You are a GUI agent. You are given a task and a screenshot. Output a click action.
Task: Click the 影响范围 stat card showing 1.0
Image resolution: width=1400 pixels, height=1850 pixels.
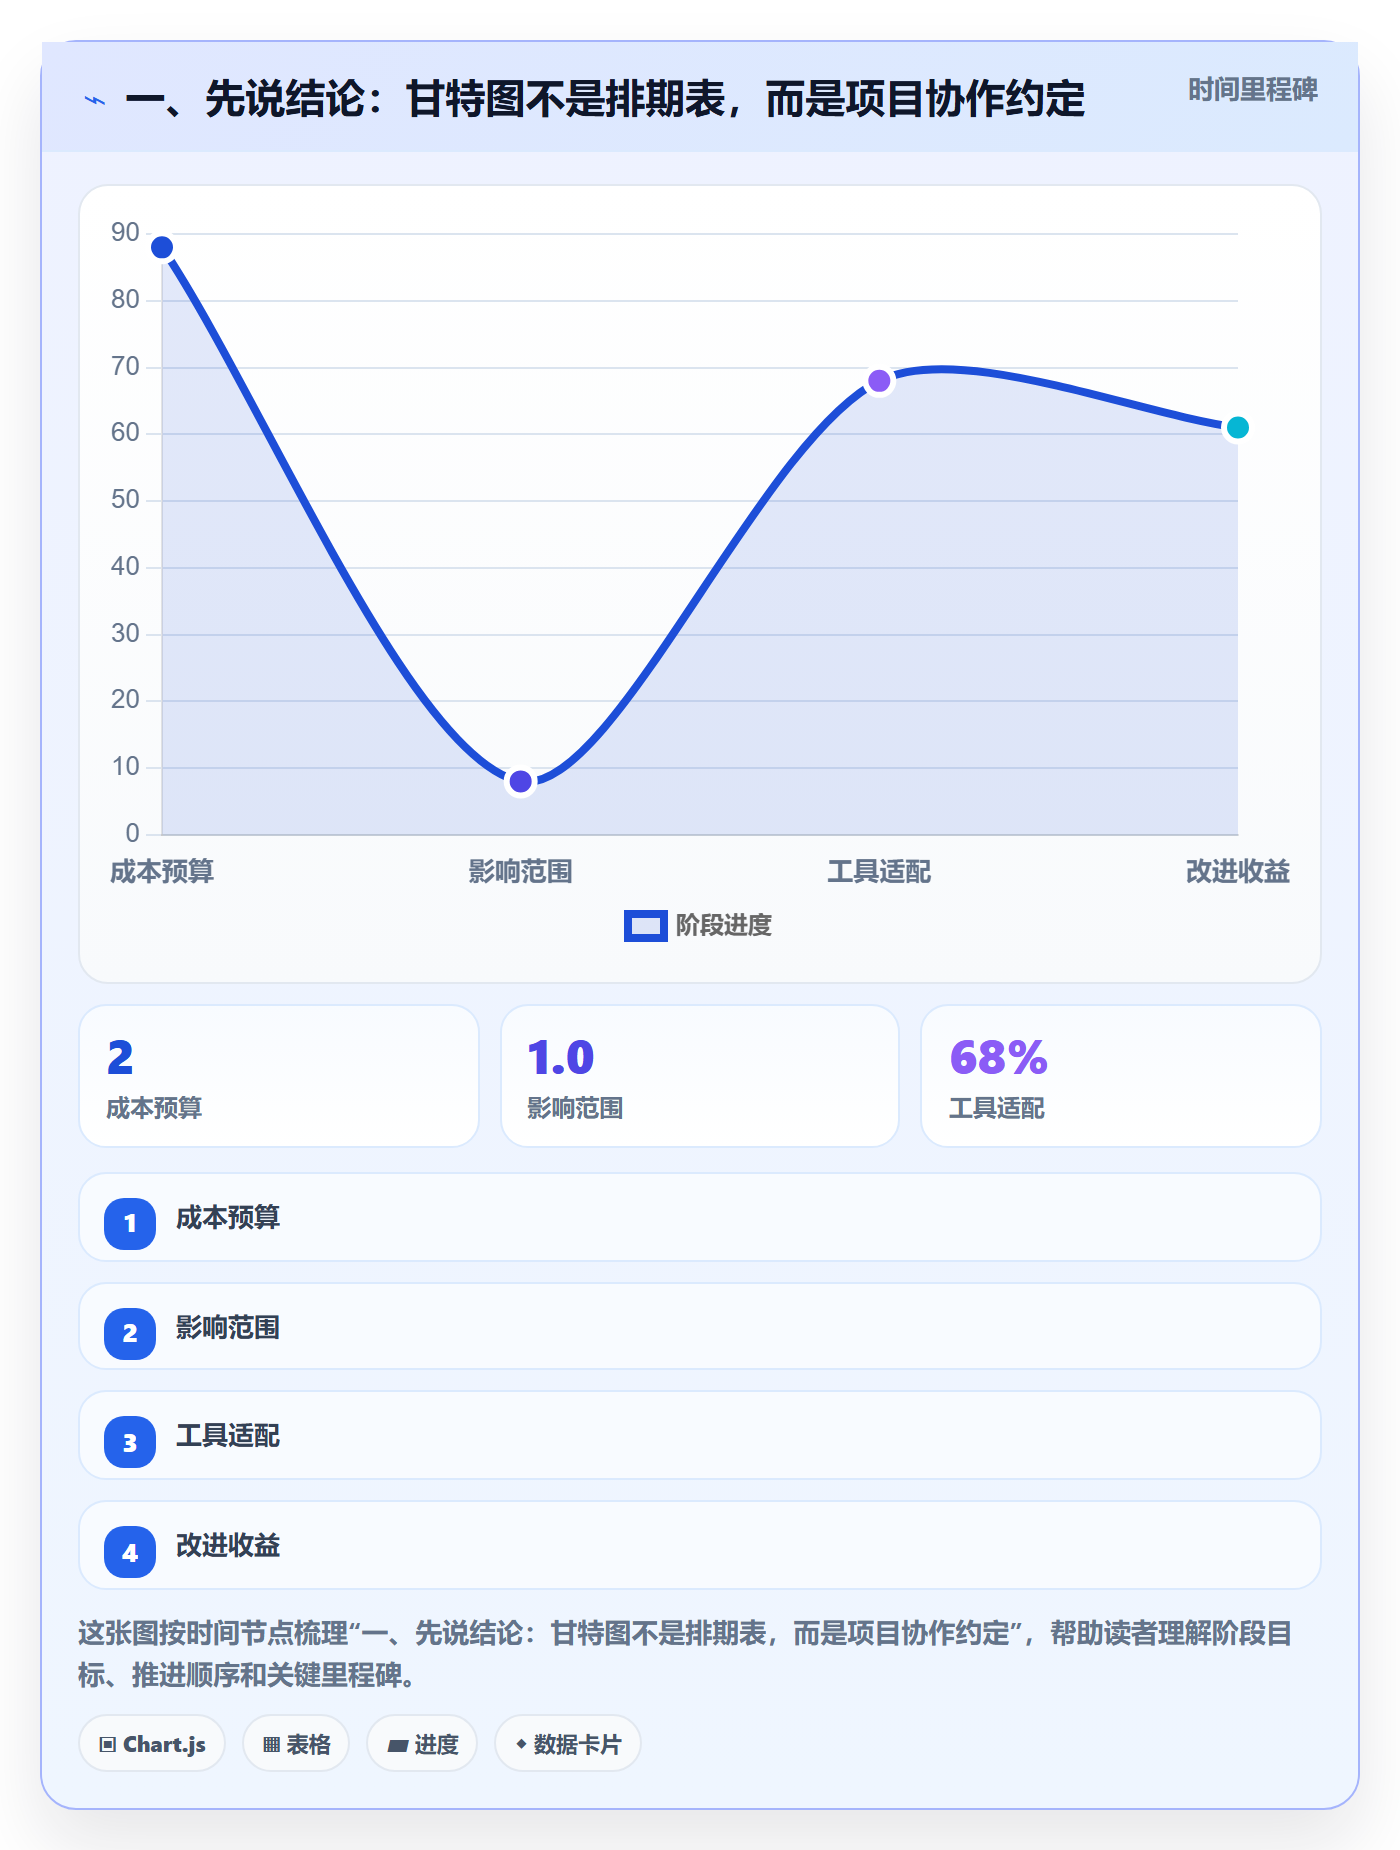700,1076
